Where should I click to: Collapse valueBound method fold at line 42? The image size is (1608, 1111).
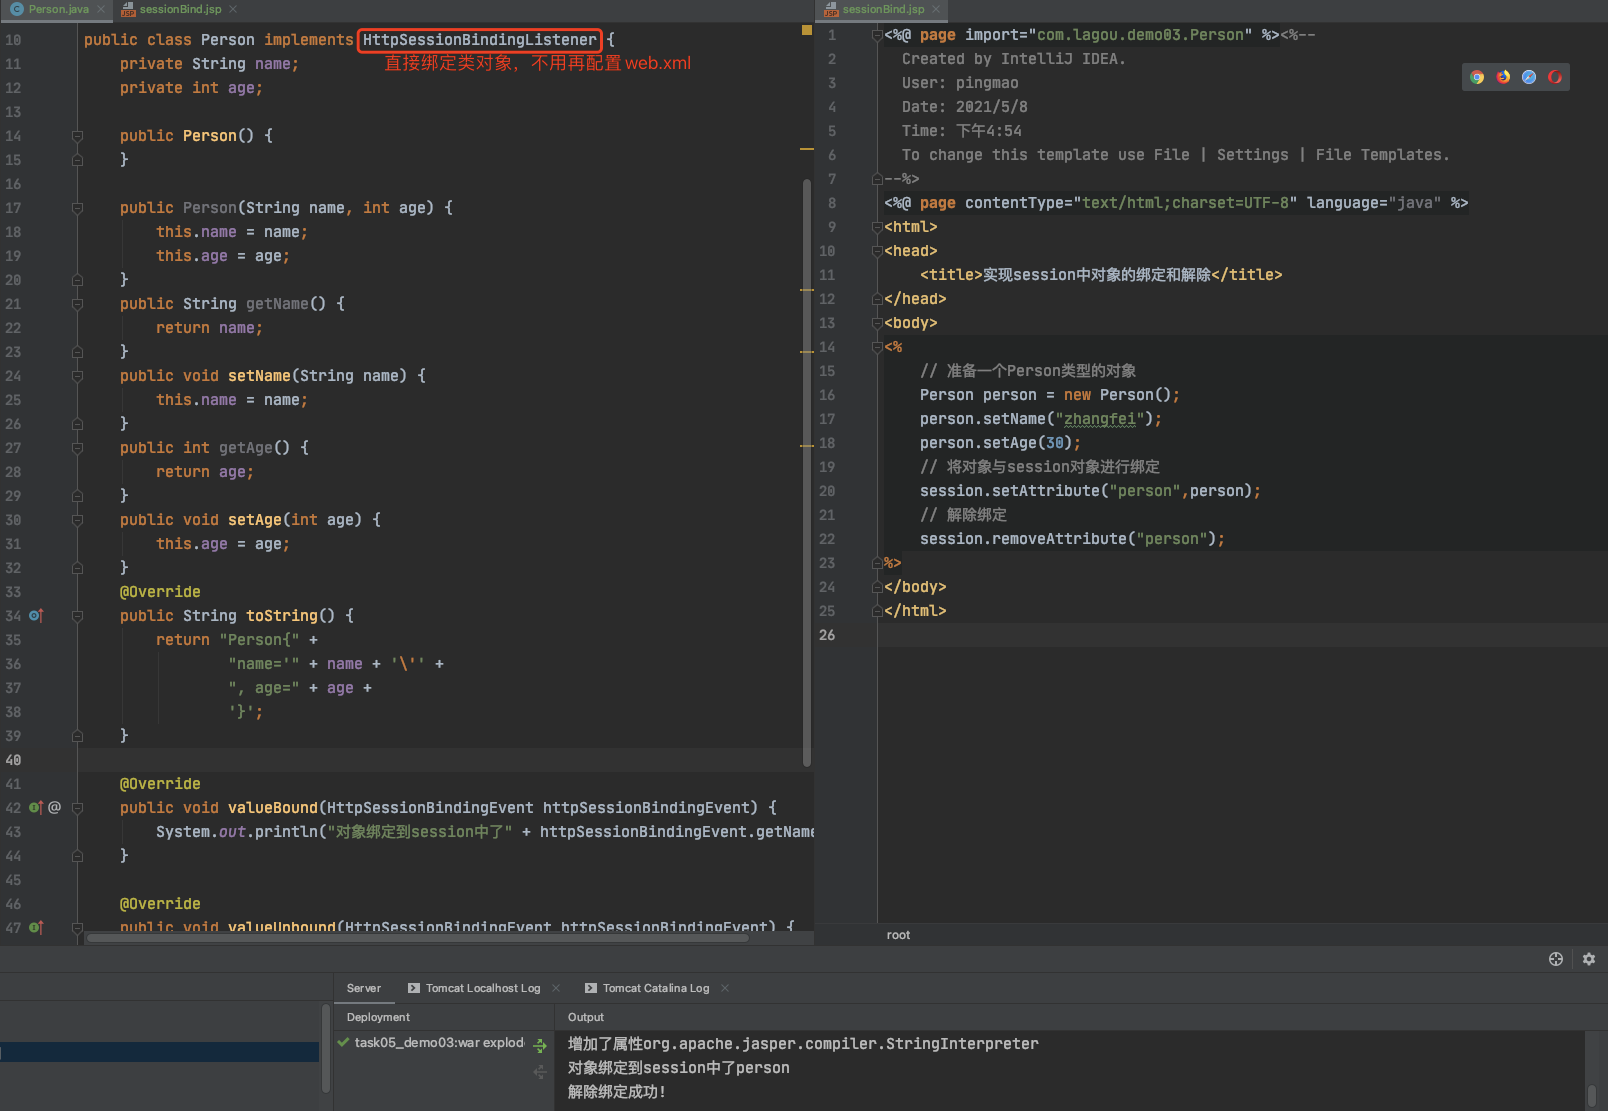click(x=77, y=808)
